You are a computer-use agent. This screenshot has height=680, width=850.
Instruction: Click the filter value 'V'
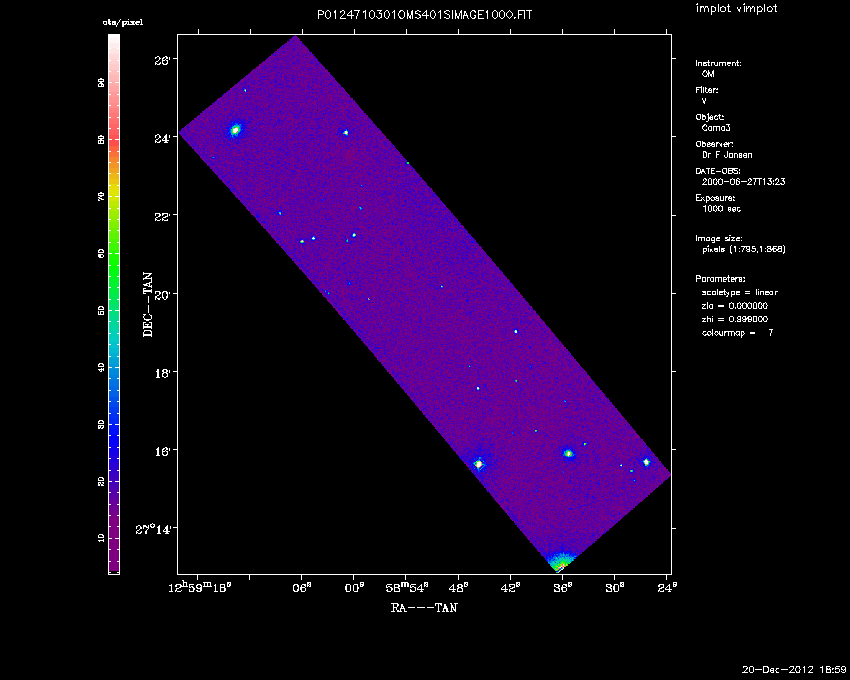tap(704, 101)
